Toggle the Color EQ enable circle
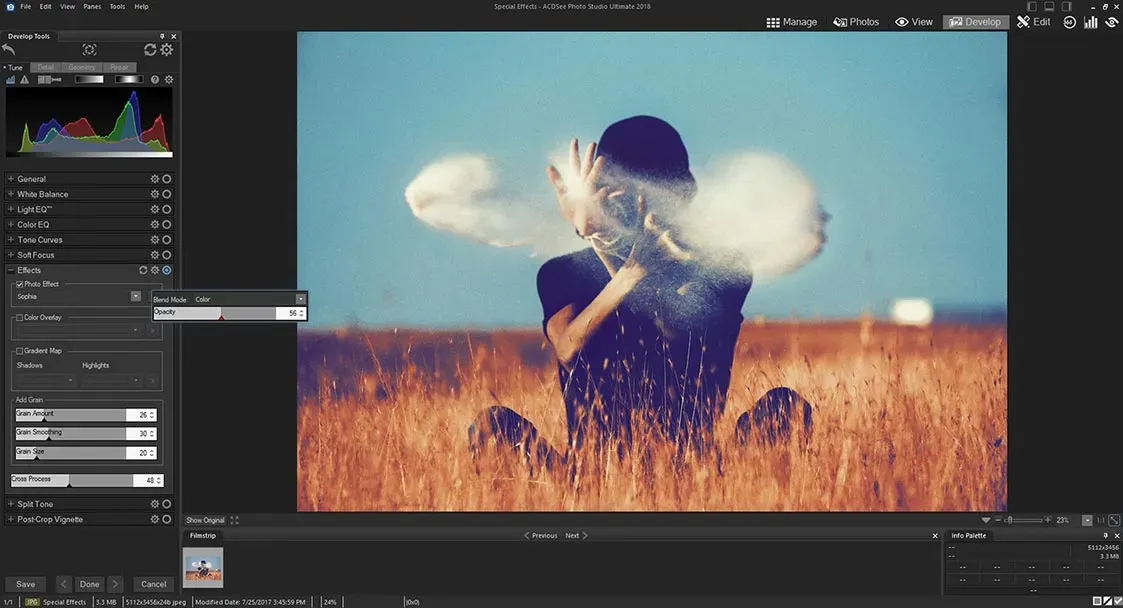The width and height of the screenshot is (1123, 608). [x=167, y=224]
